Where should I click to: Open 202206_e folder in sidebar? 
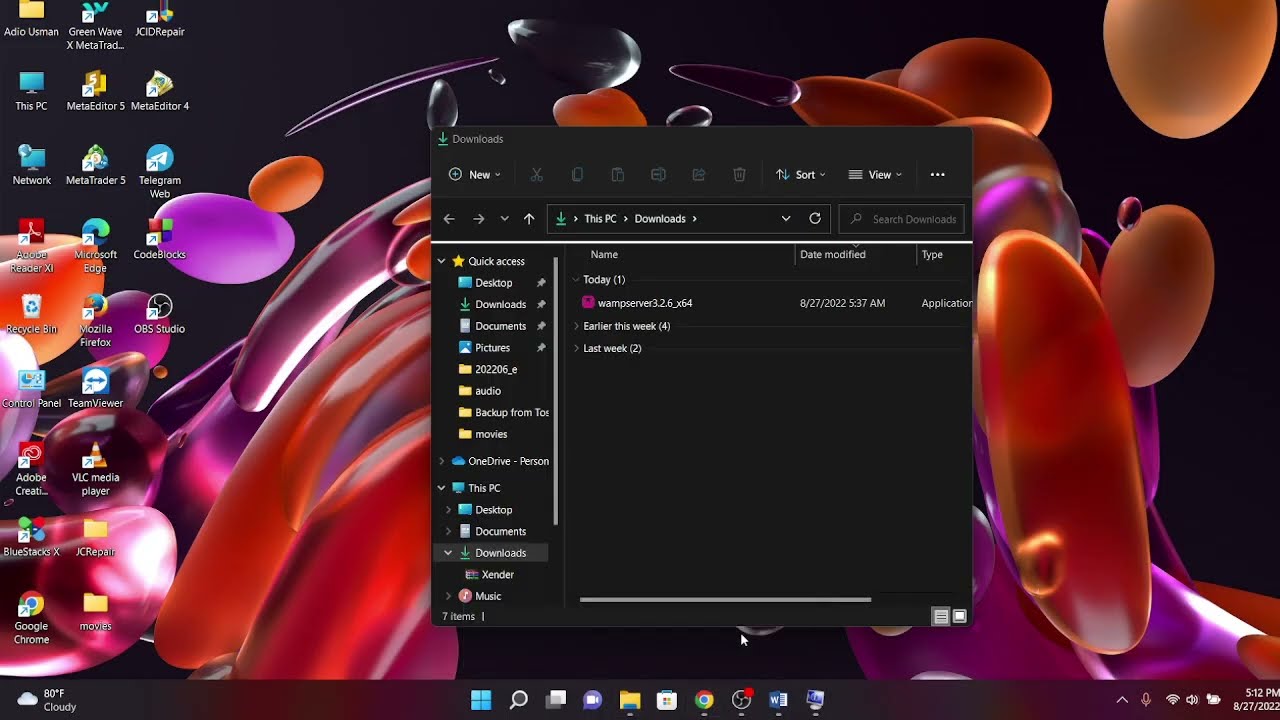(x=495, y=369)
